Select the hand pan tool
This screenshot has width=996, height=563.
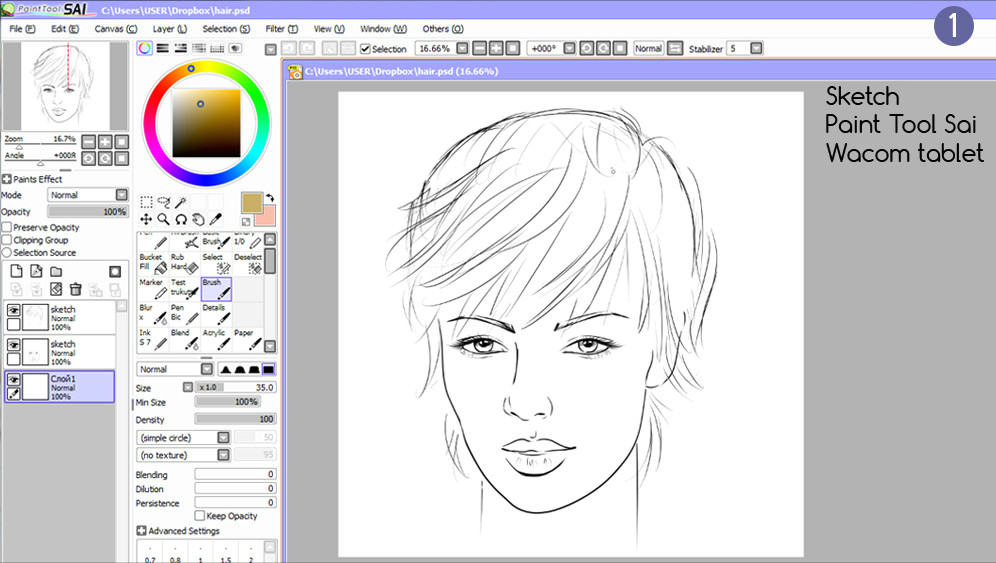point(198,219)
